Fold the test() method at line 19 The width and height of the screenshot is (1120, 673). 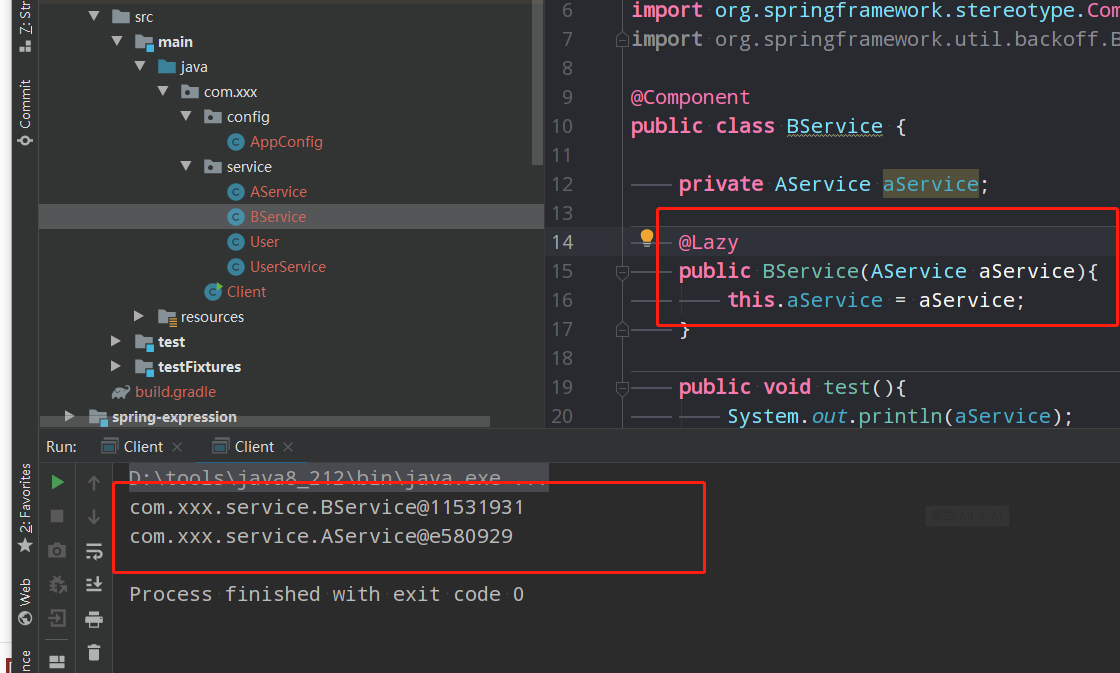pyautogui.click(x=622, y=388)
